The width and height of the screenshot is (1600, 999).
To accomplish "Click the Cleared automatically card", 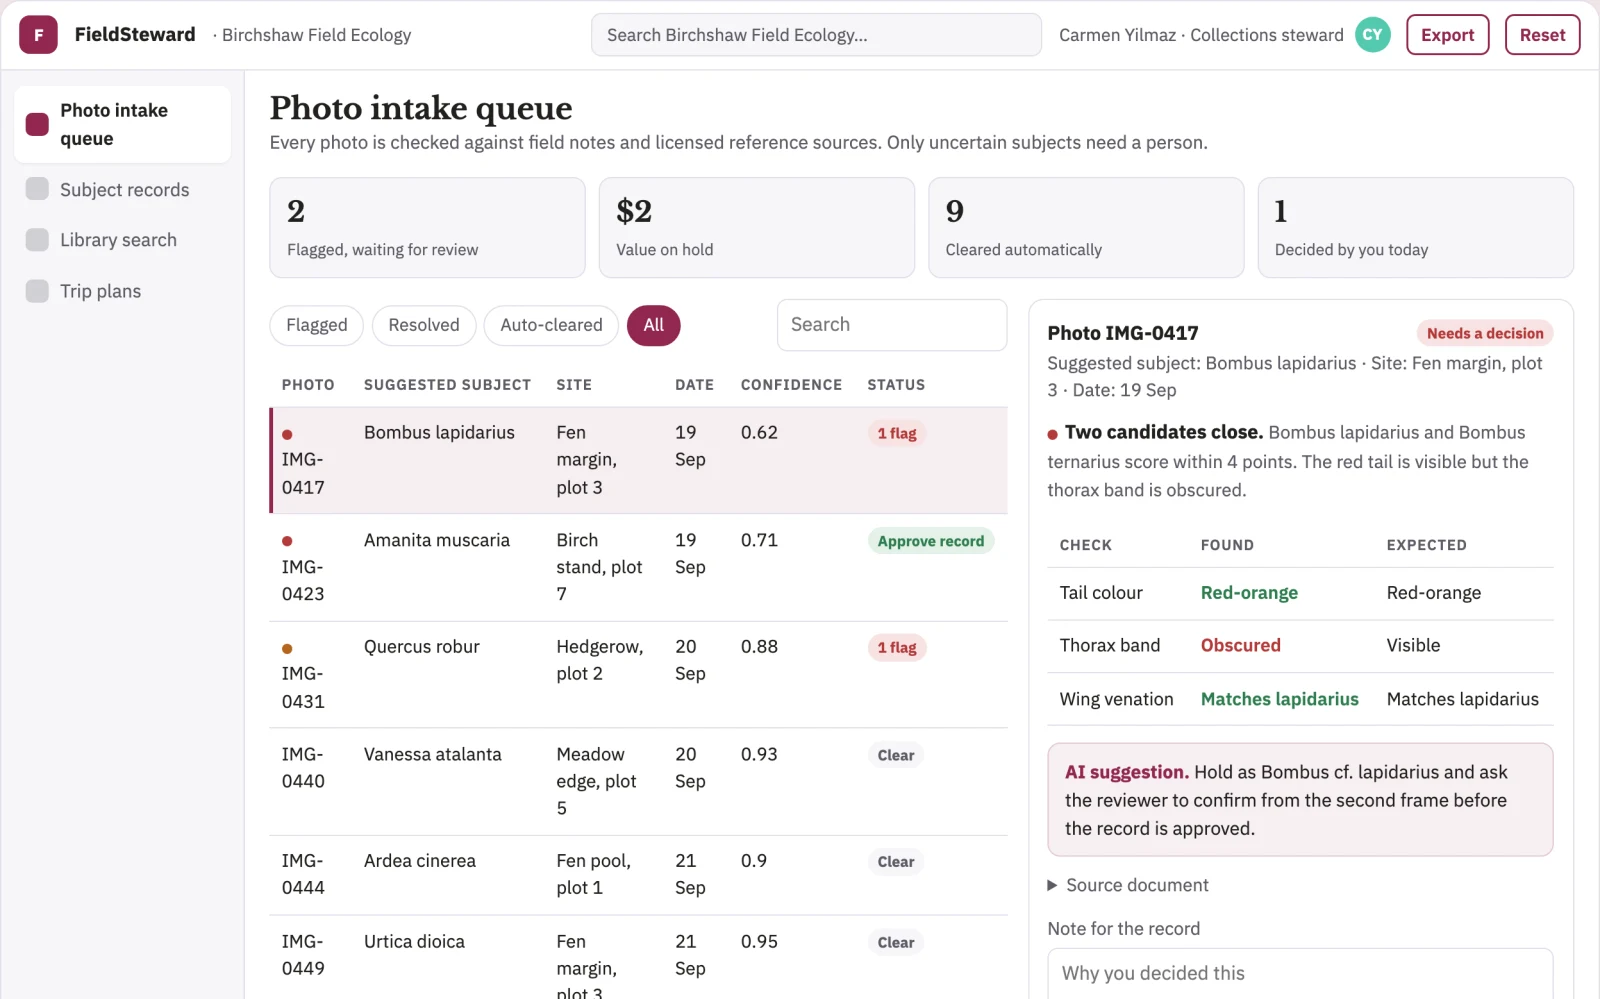I will [x=1086, y=228].
